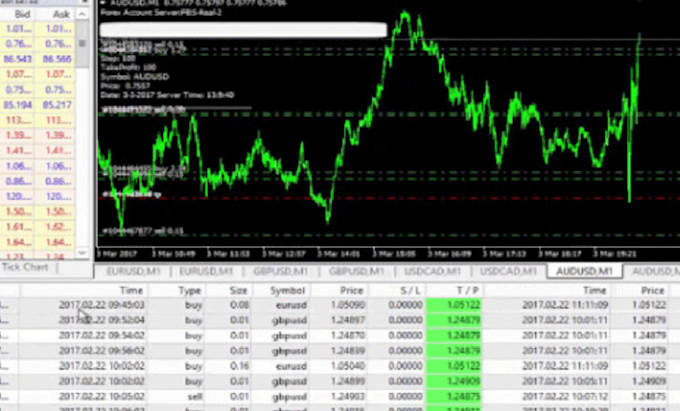Select the Market Watch row showing 1.50...

[38, 212]
